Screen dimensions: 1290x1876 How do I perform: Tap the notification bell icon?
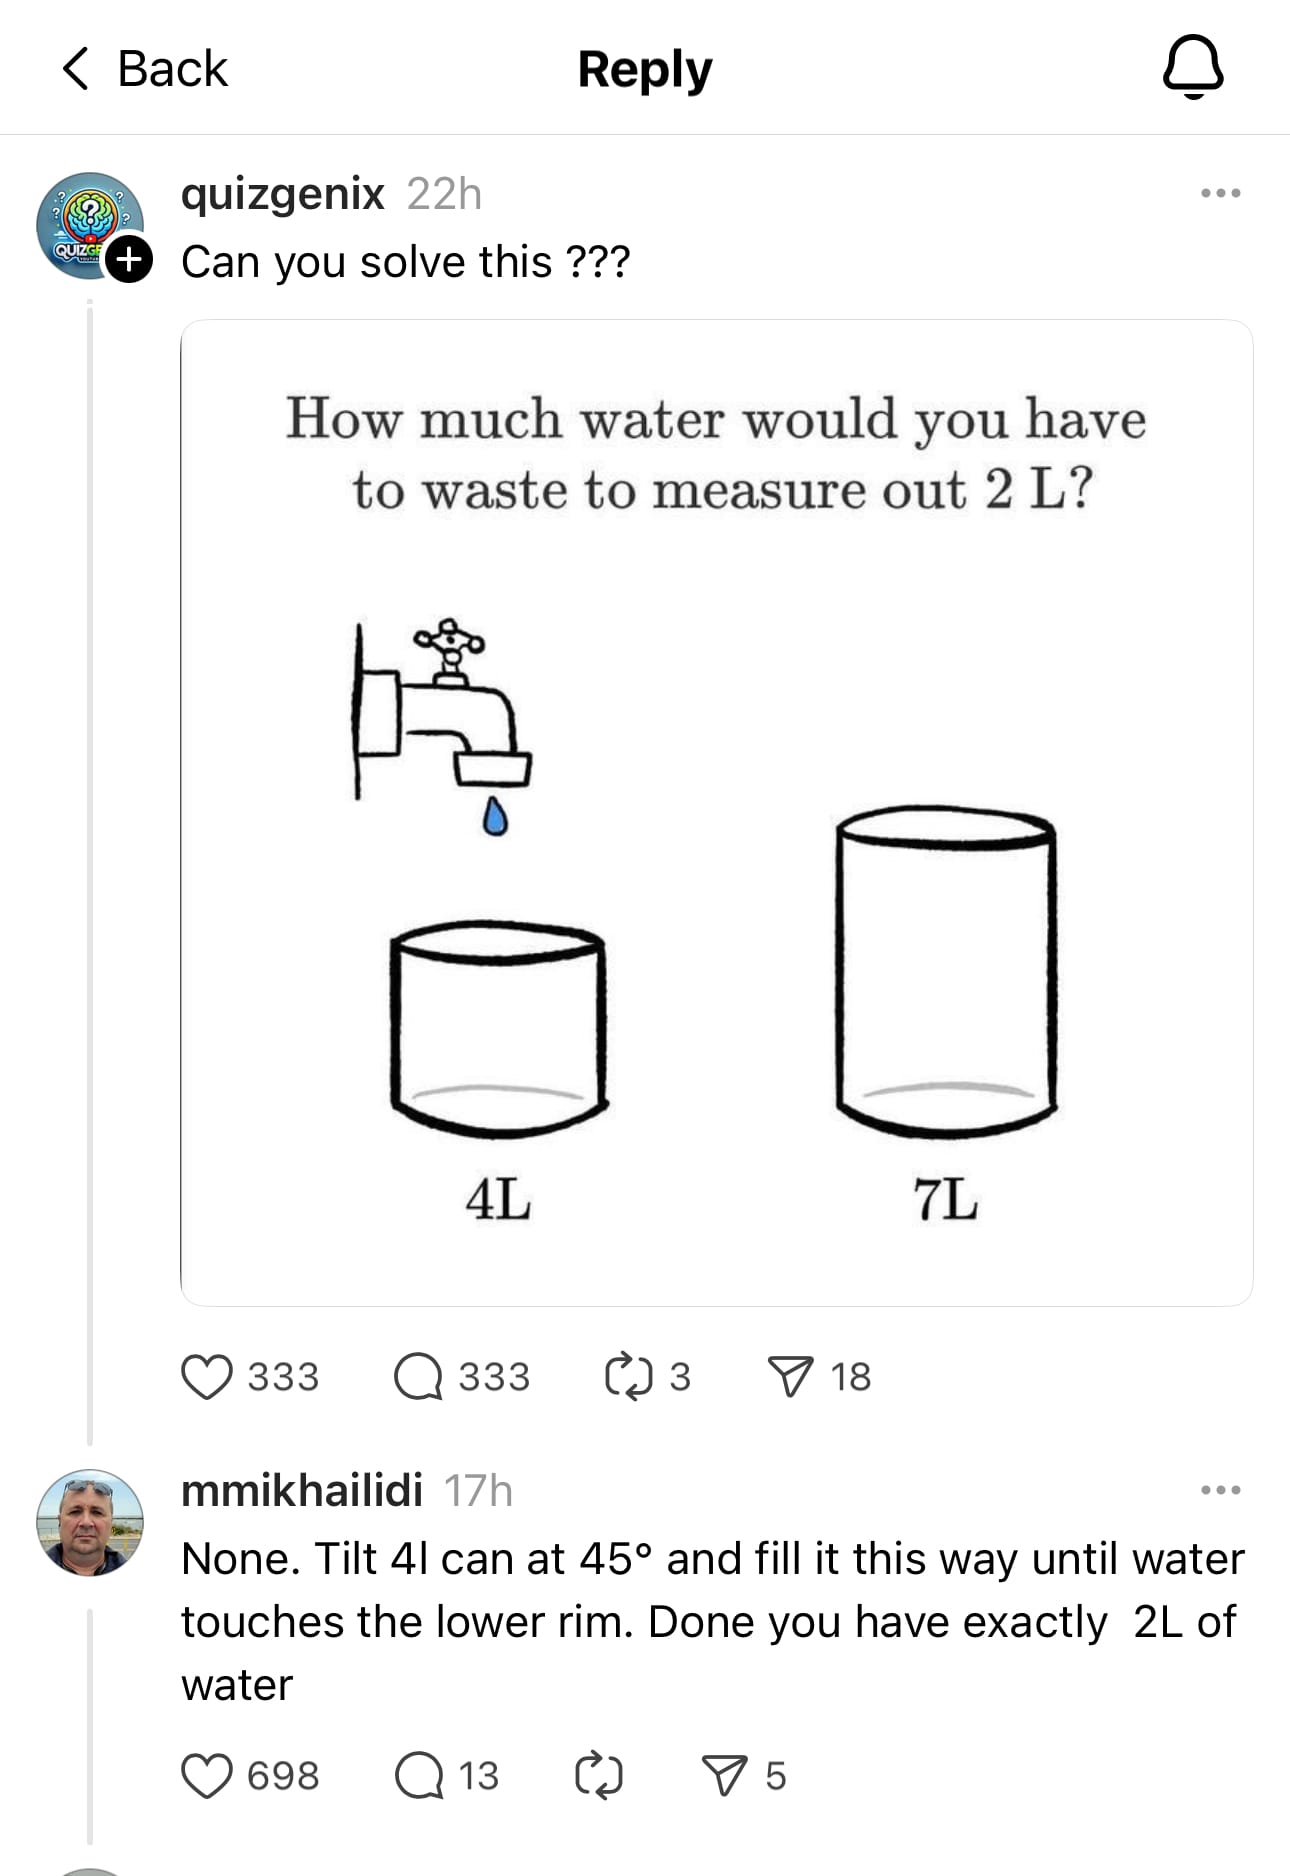pos(1193,67)
